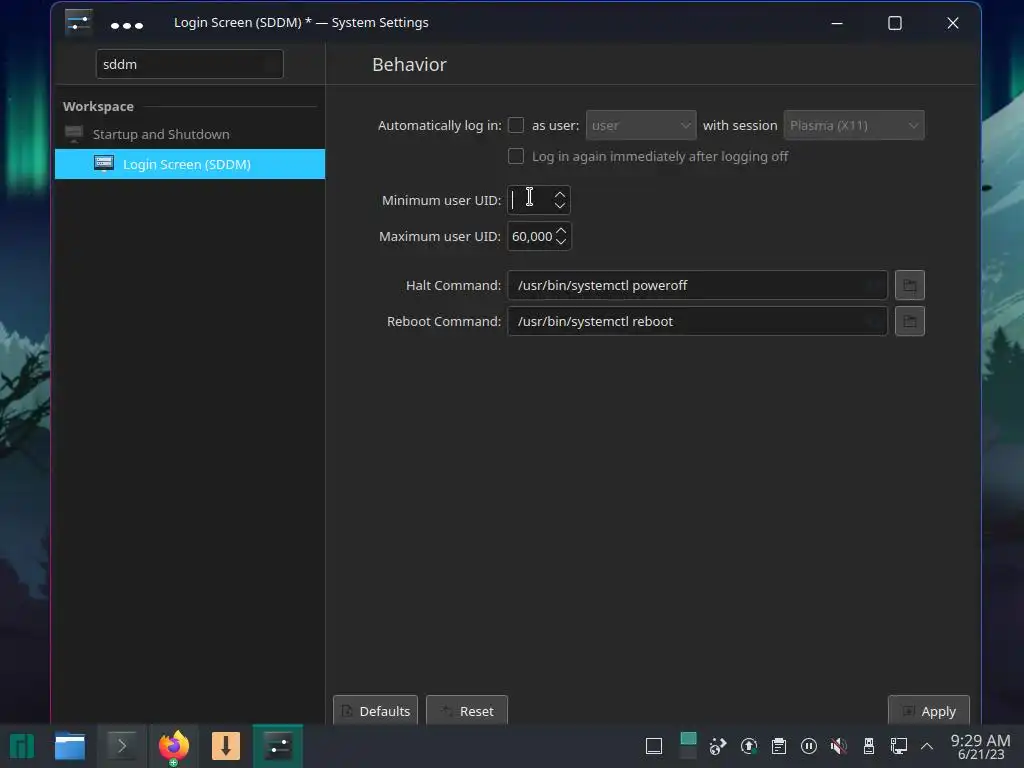Viewport: 1024px width, 768px height.
Task: Open Firefox from the taskbar
Action: [173, 747]
